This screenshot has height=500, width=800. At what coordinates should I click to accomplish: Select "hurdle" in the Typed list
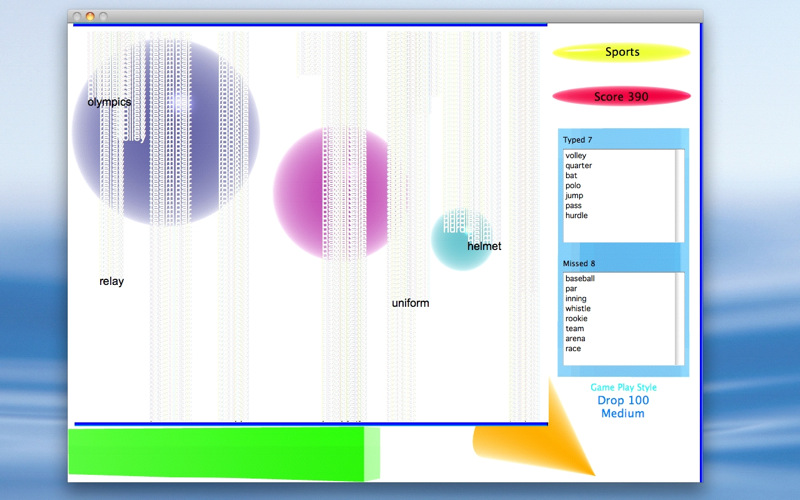coord(576,216)
